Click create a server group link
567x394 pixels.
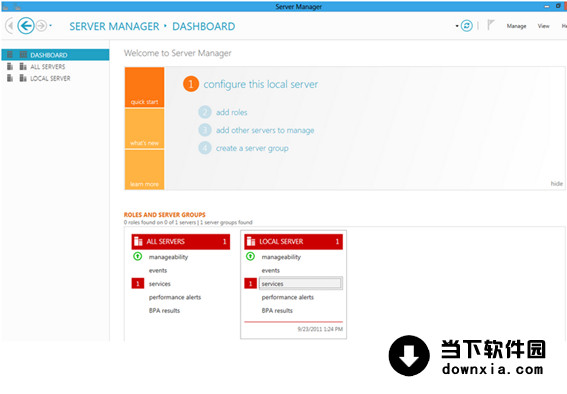252,148
